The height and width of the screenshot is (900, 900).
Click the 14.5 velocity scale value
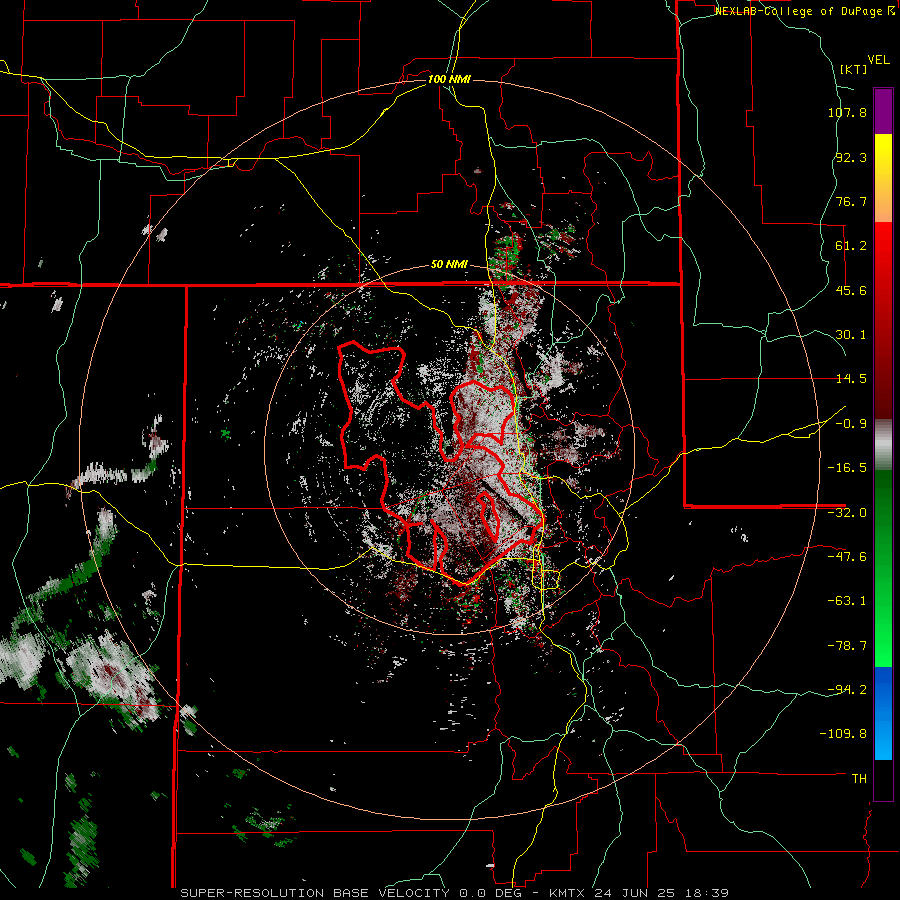[851, 379]
